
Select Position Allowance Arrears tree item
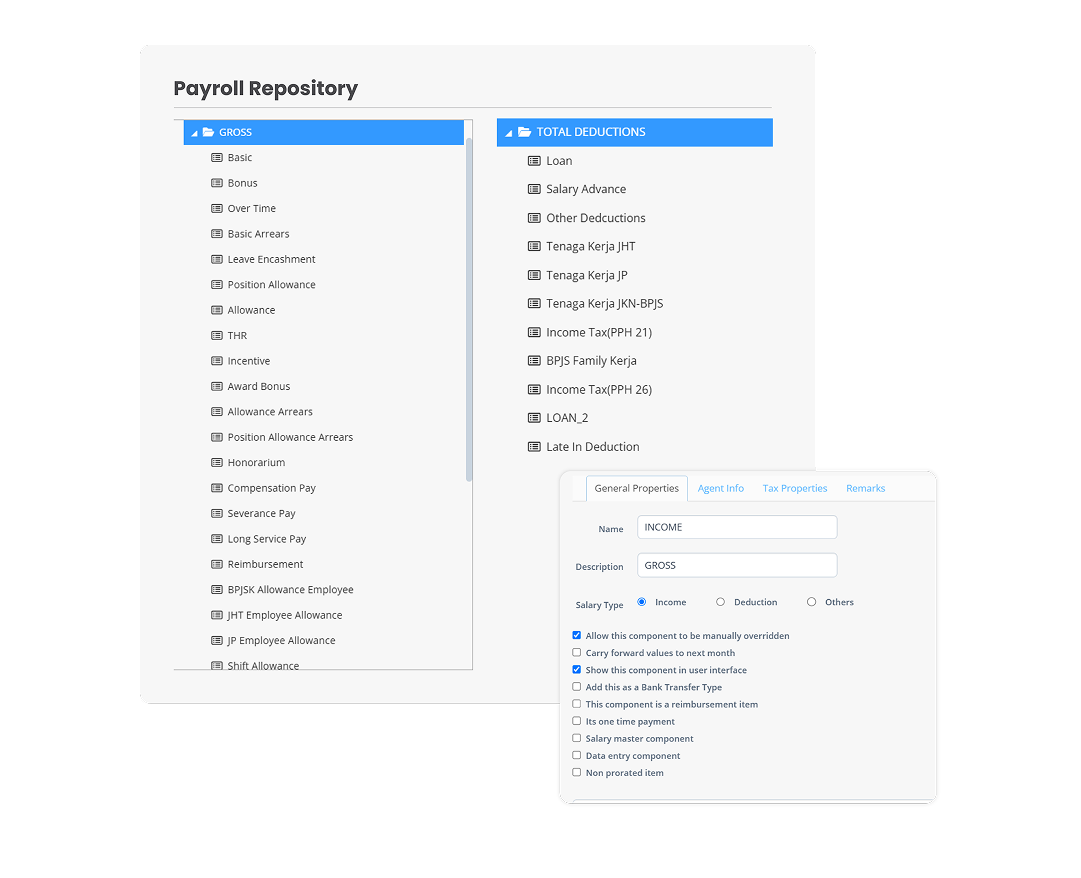point(290,438)
